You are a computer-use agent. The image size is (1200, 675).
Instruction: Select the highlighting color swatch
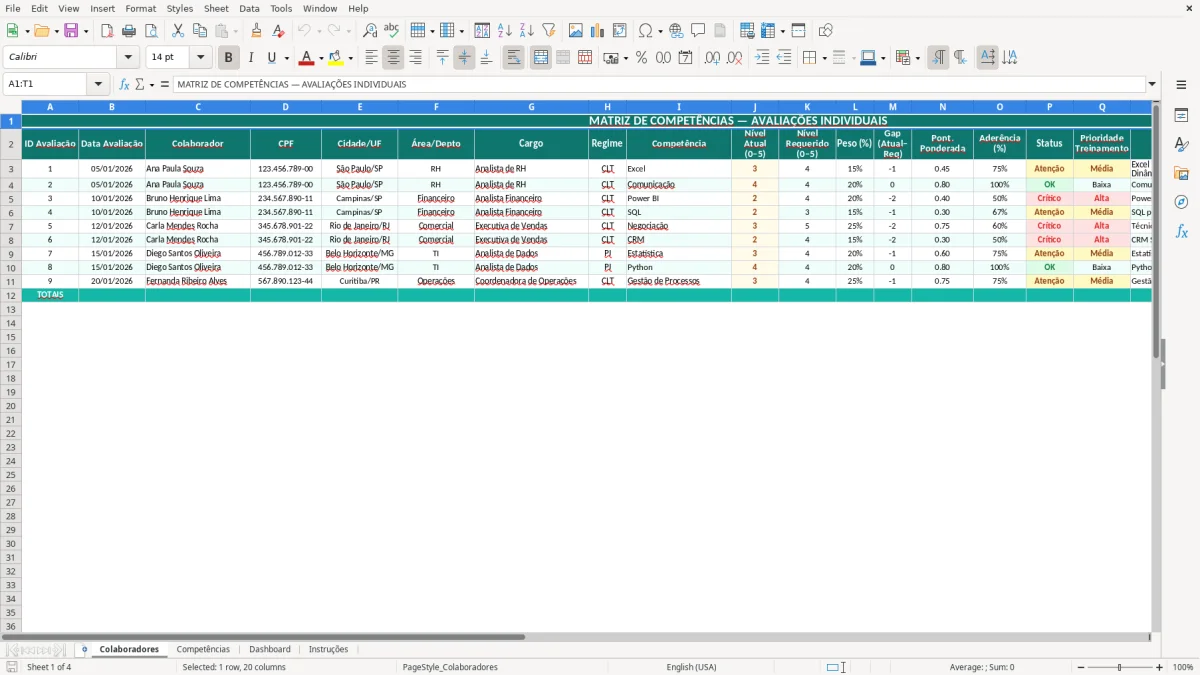pyautogui.click(x=334, y=57)
